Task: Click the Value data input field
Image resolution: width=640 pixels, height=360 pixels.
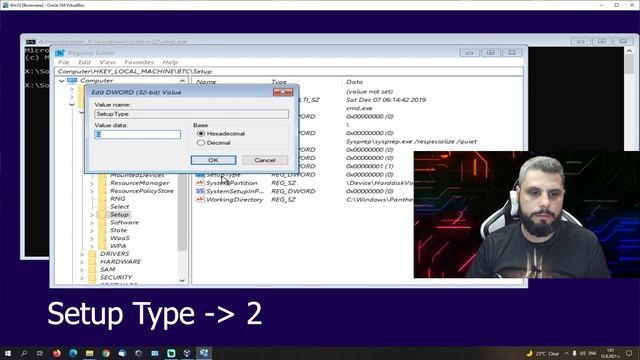Action: click(x=138, y=134)
